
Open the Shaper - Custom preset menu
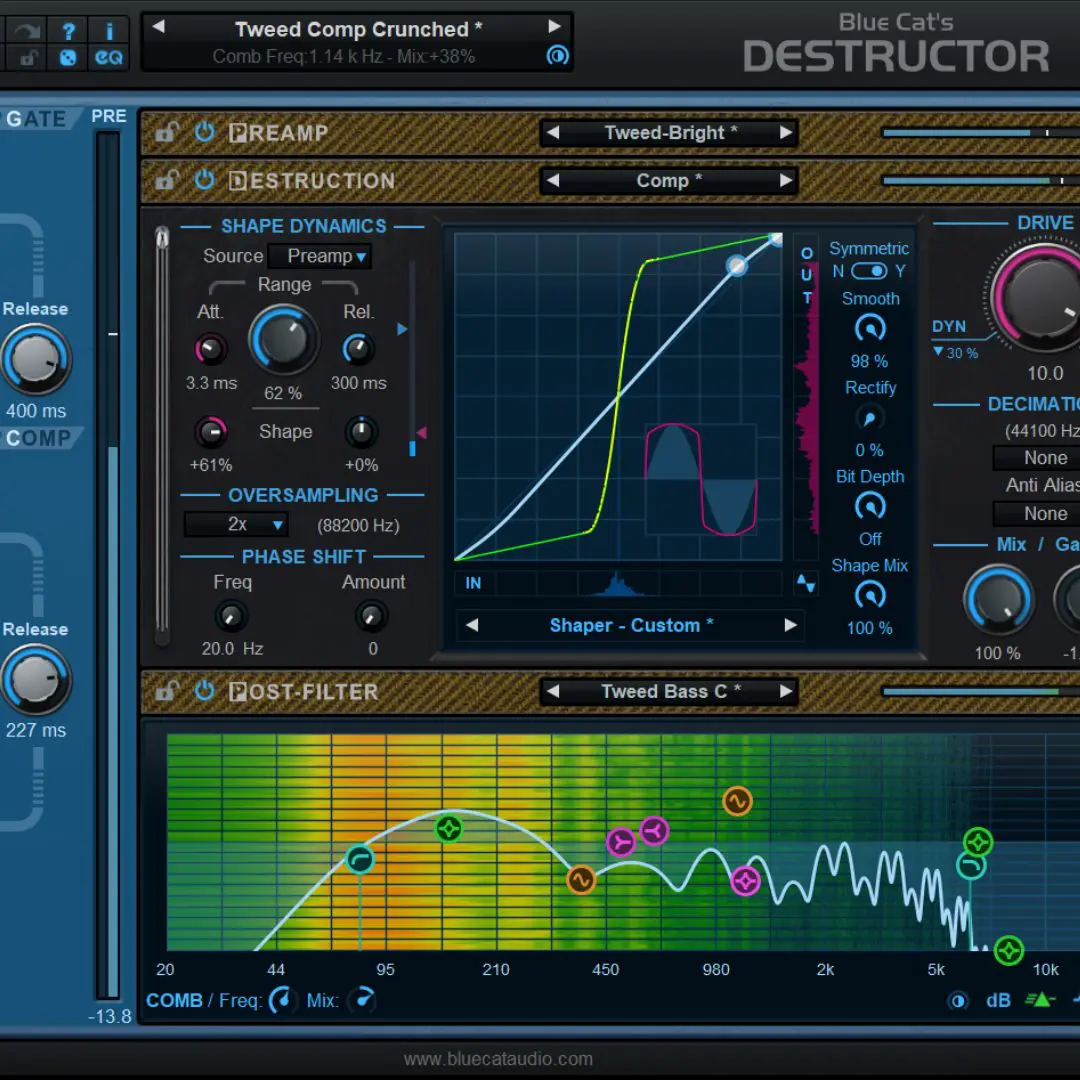[631, 625]
